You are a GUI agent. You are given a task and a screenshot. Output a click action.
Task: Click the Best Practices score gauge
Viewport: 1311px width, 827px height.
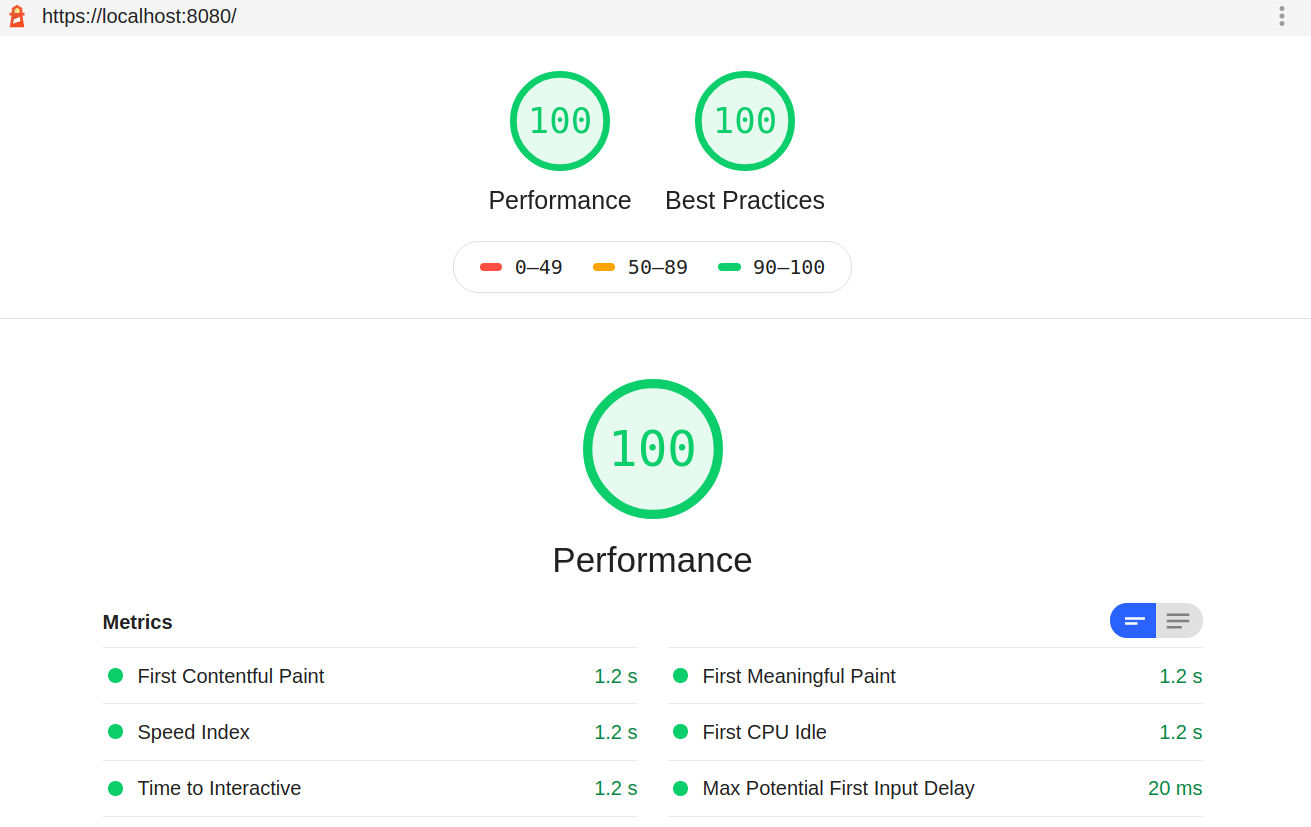[744, 121]
